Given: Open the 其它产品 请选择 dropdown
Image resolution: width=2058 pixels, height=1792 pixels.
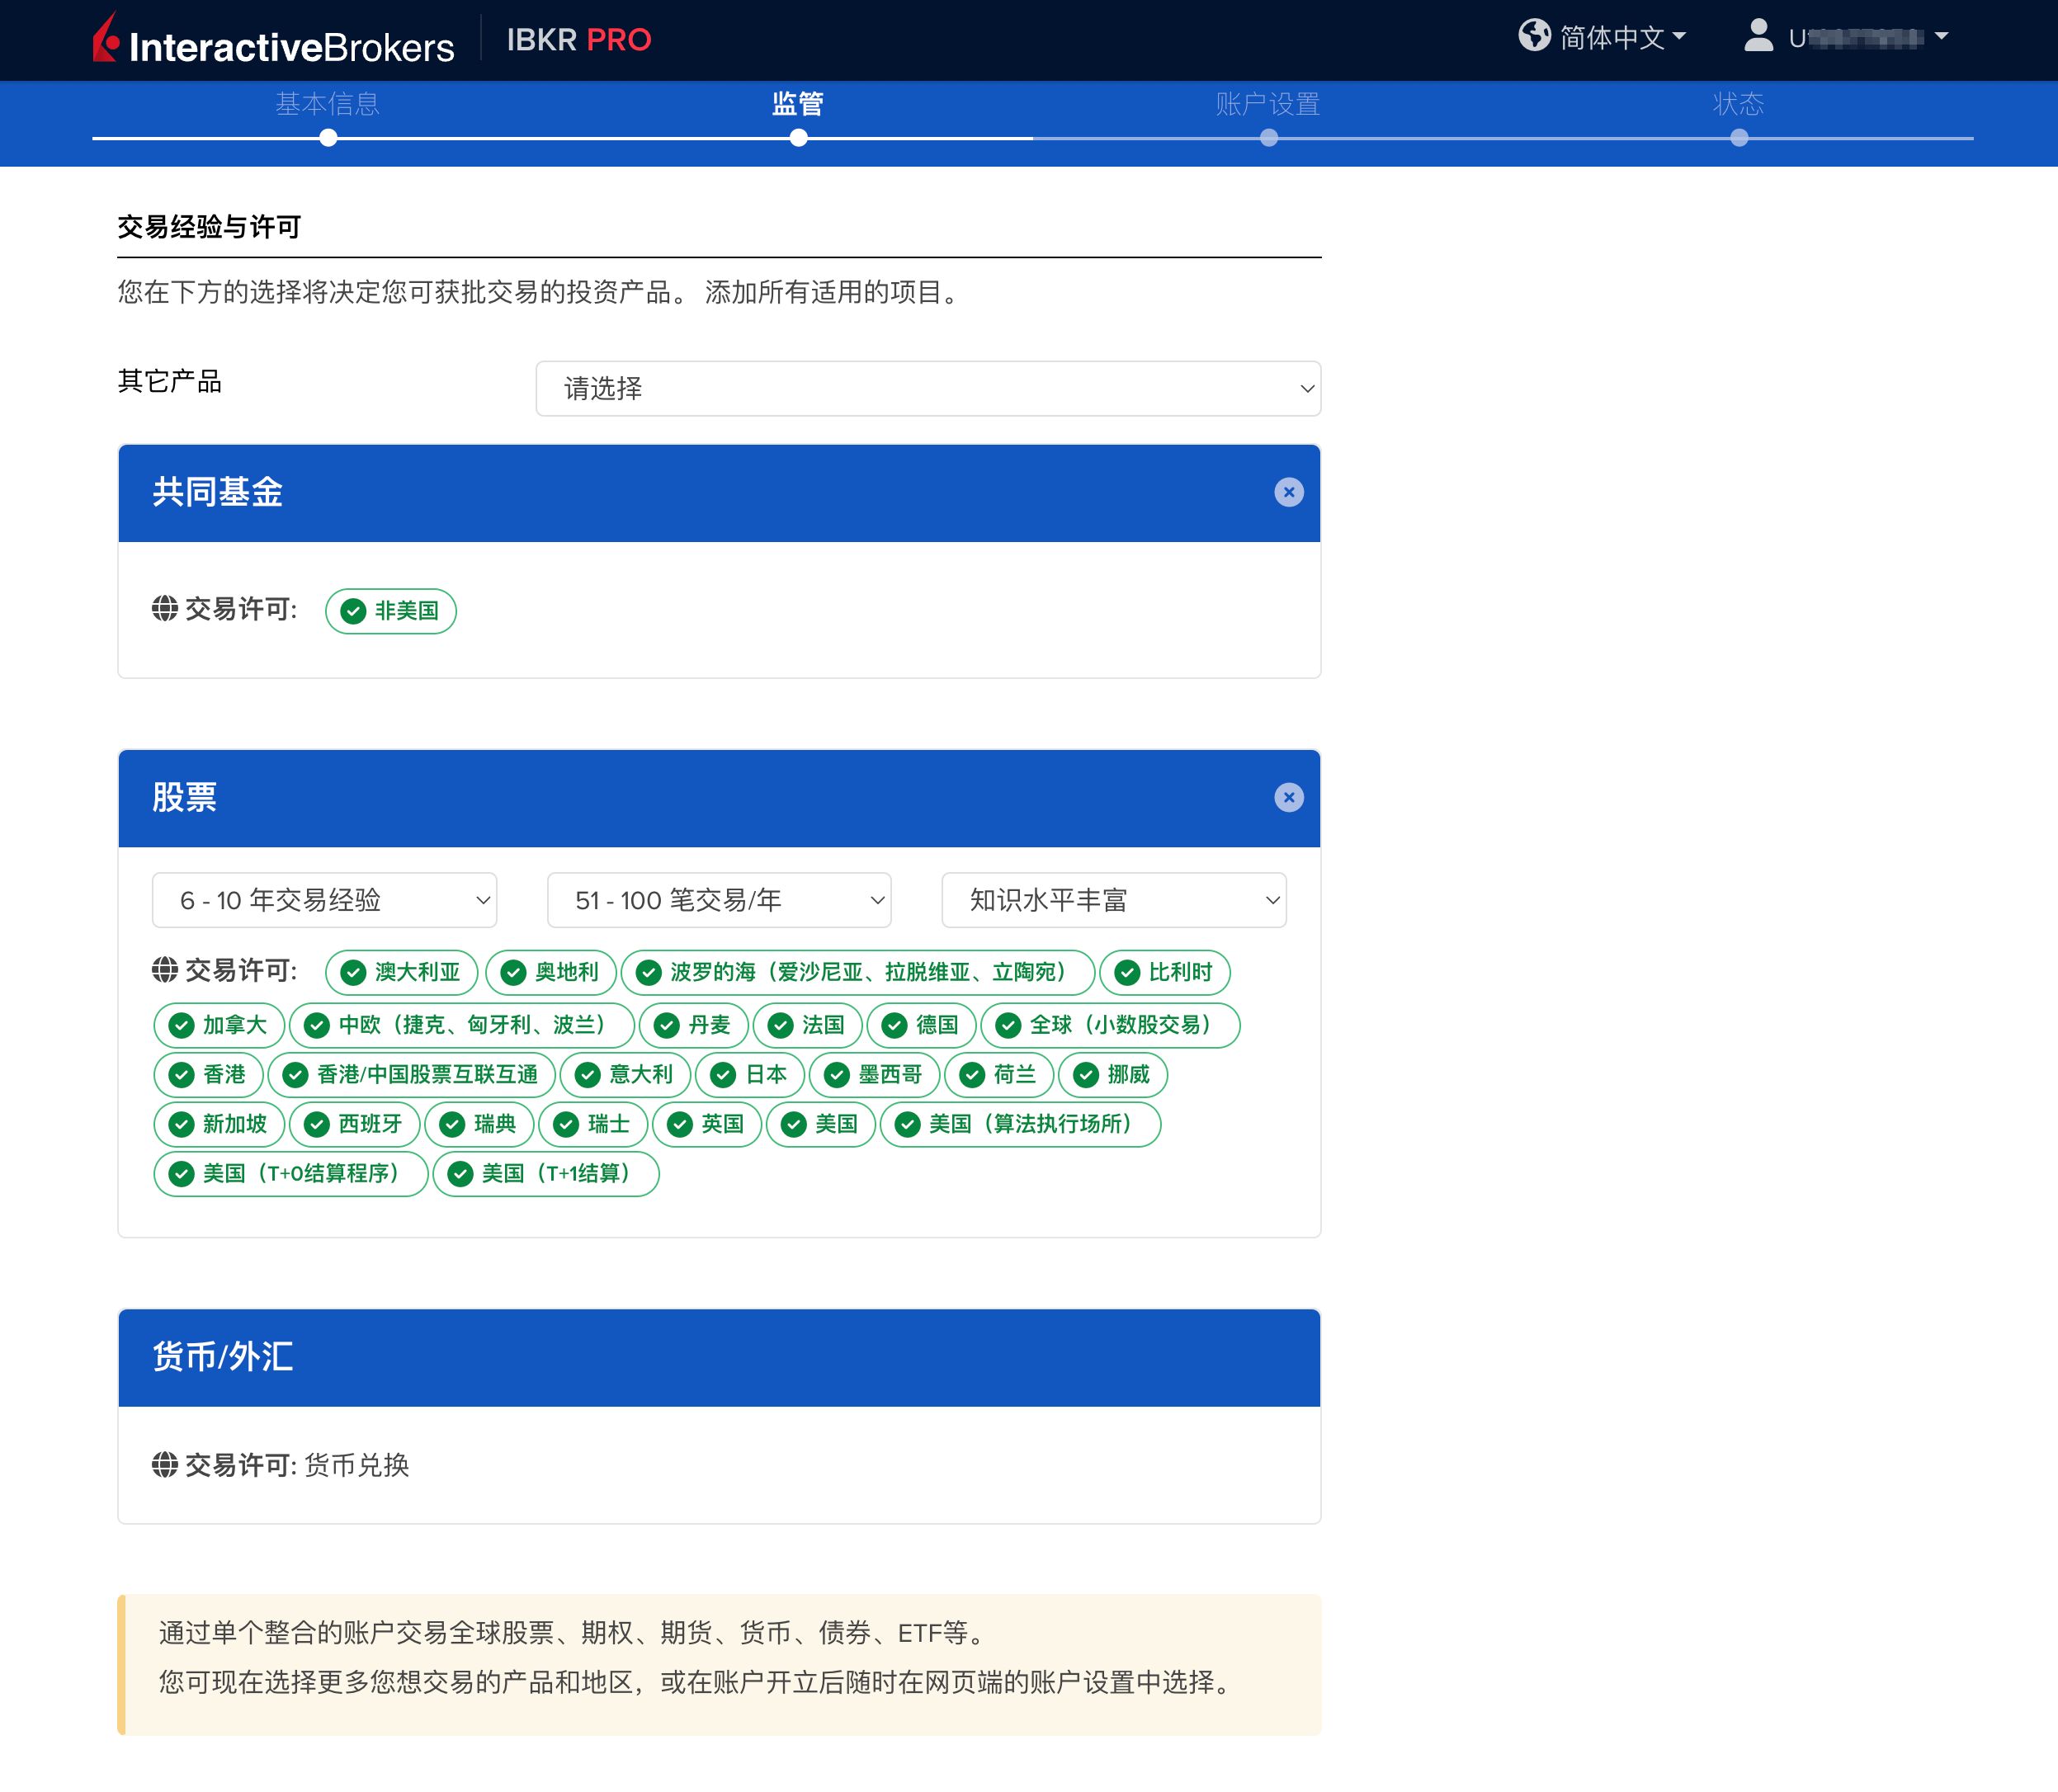Looking at the screenshot, I should (928, 389).
